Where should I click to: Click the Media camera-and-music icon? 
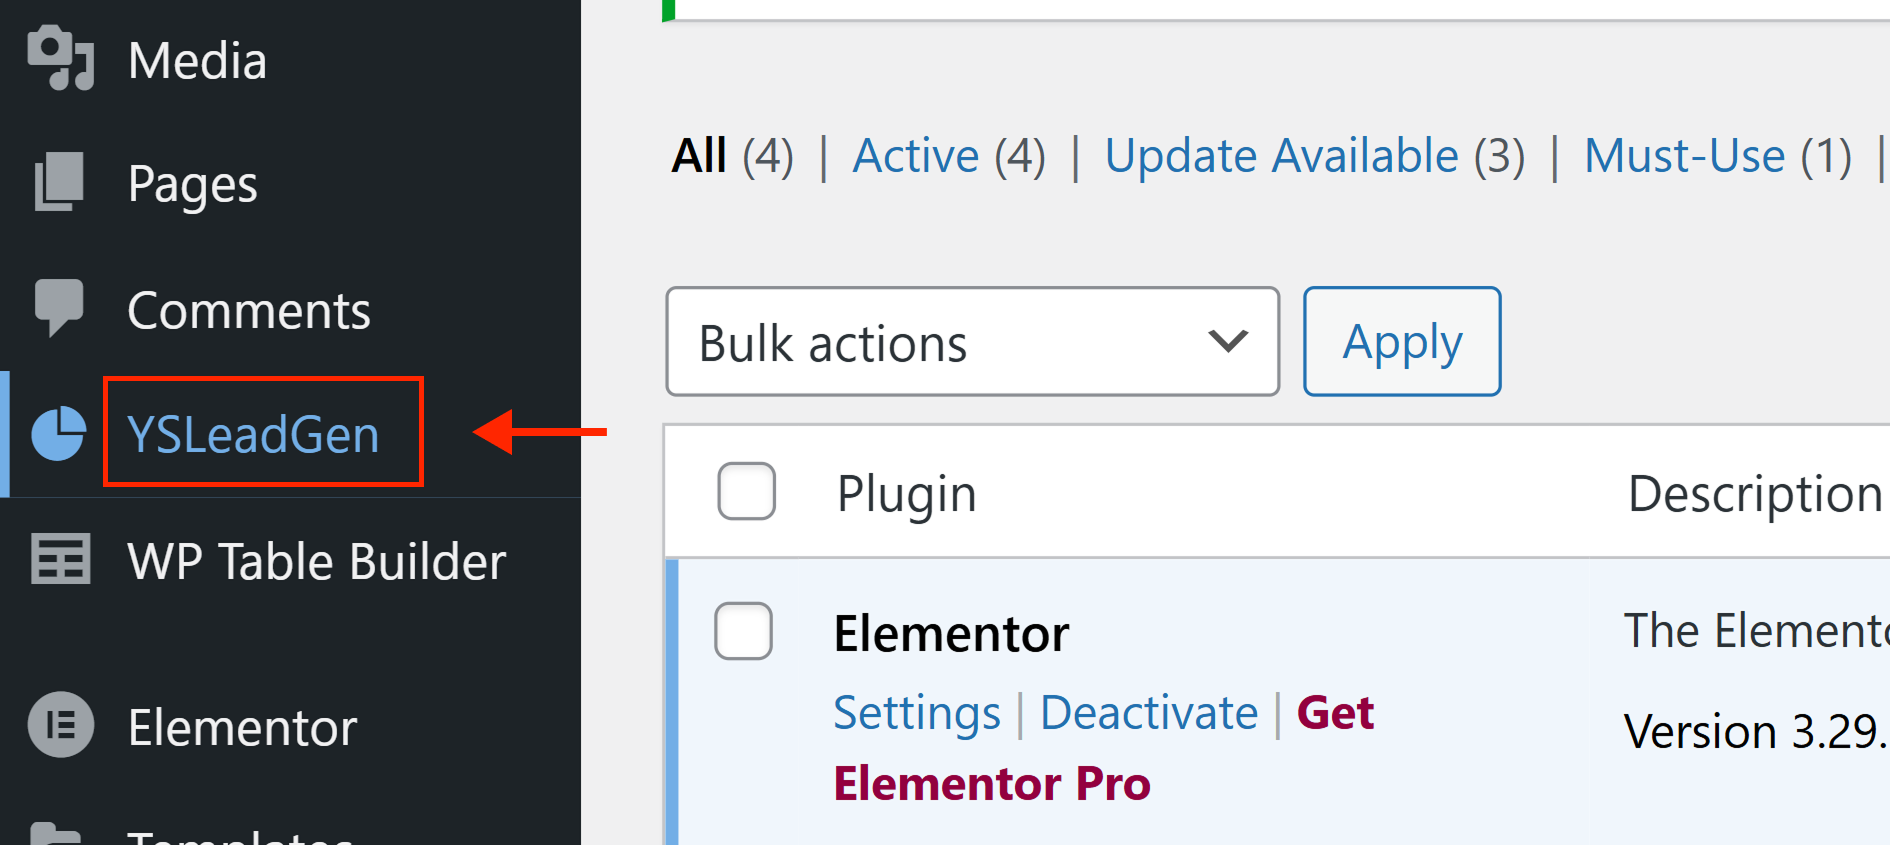coord(60,58)
